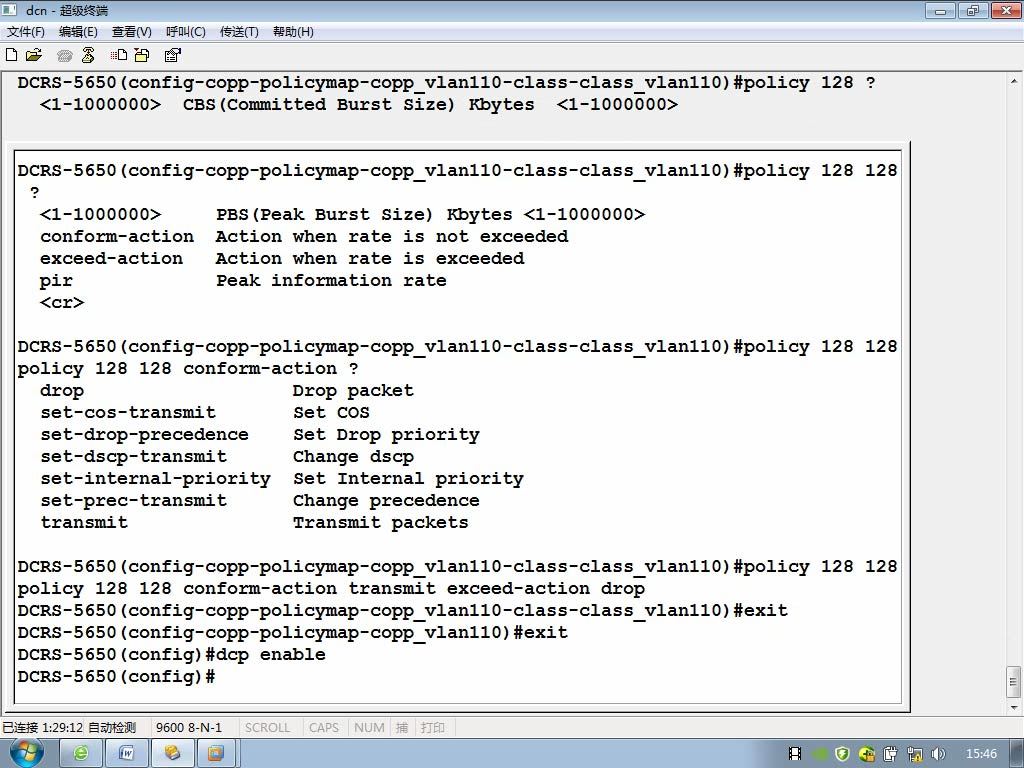The width and height of the screenshot is (1024, 768).
Task: Click the 'conform-action transmit exceed-action drop' line
Action: pyautogui.click(x=331, y=588)
